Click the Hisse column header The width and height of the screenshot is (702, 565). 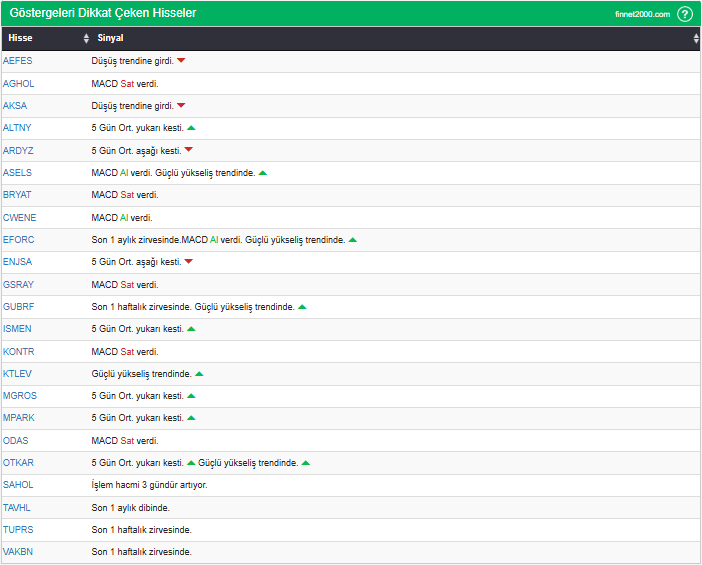(x=20, y=38)
